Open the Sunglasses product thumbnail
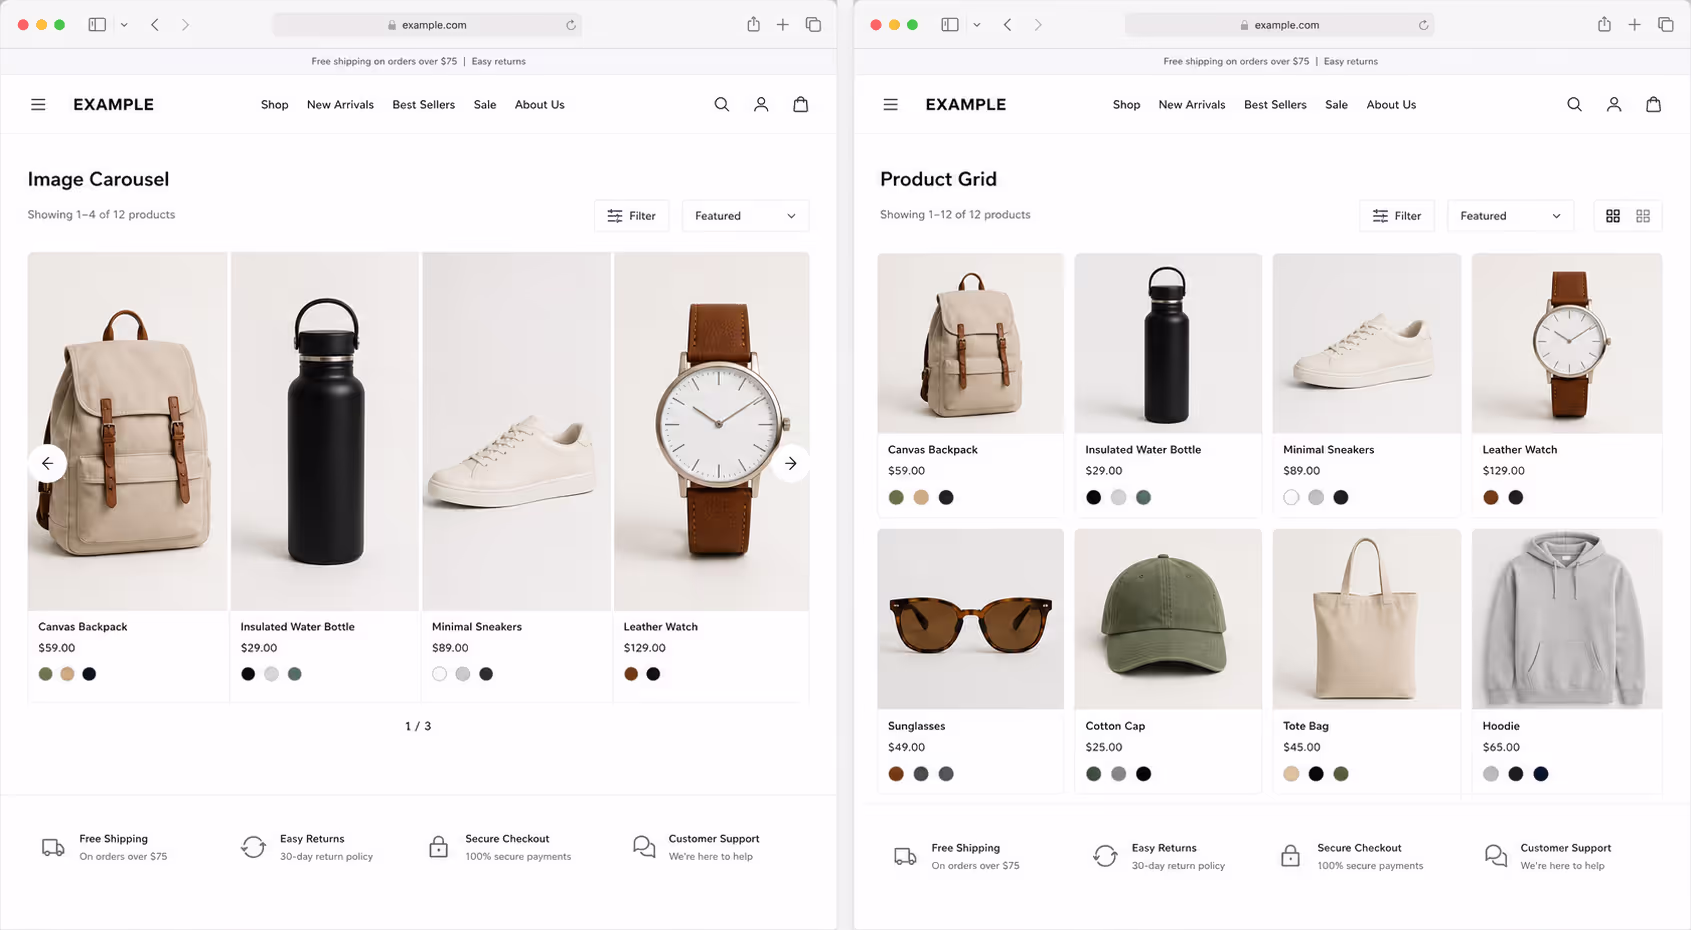1691x930 pixels. [x=970, y=619]
